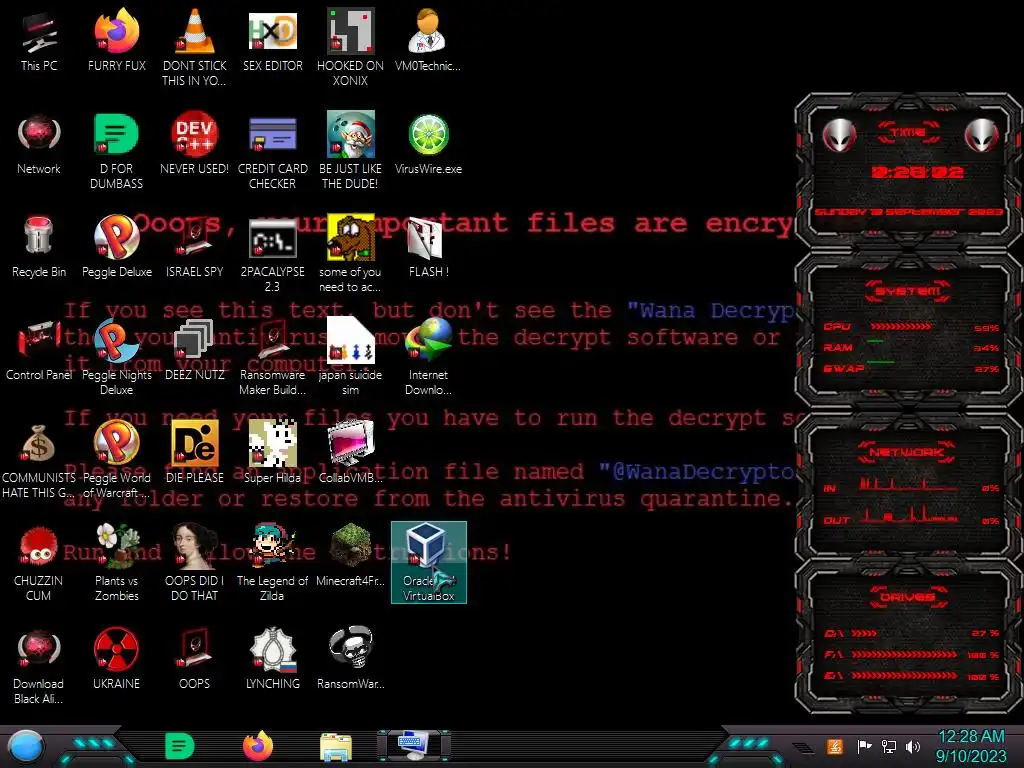Click the left alien head on TIME gadget
This screenshot has width=1024, height=768.
pos(839,136)
